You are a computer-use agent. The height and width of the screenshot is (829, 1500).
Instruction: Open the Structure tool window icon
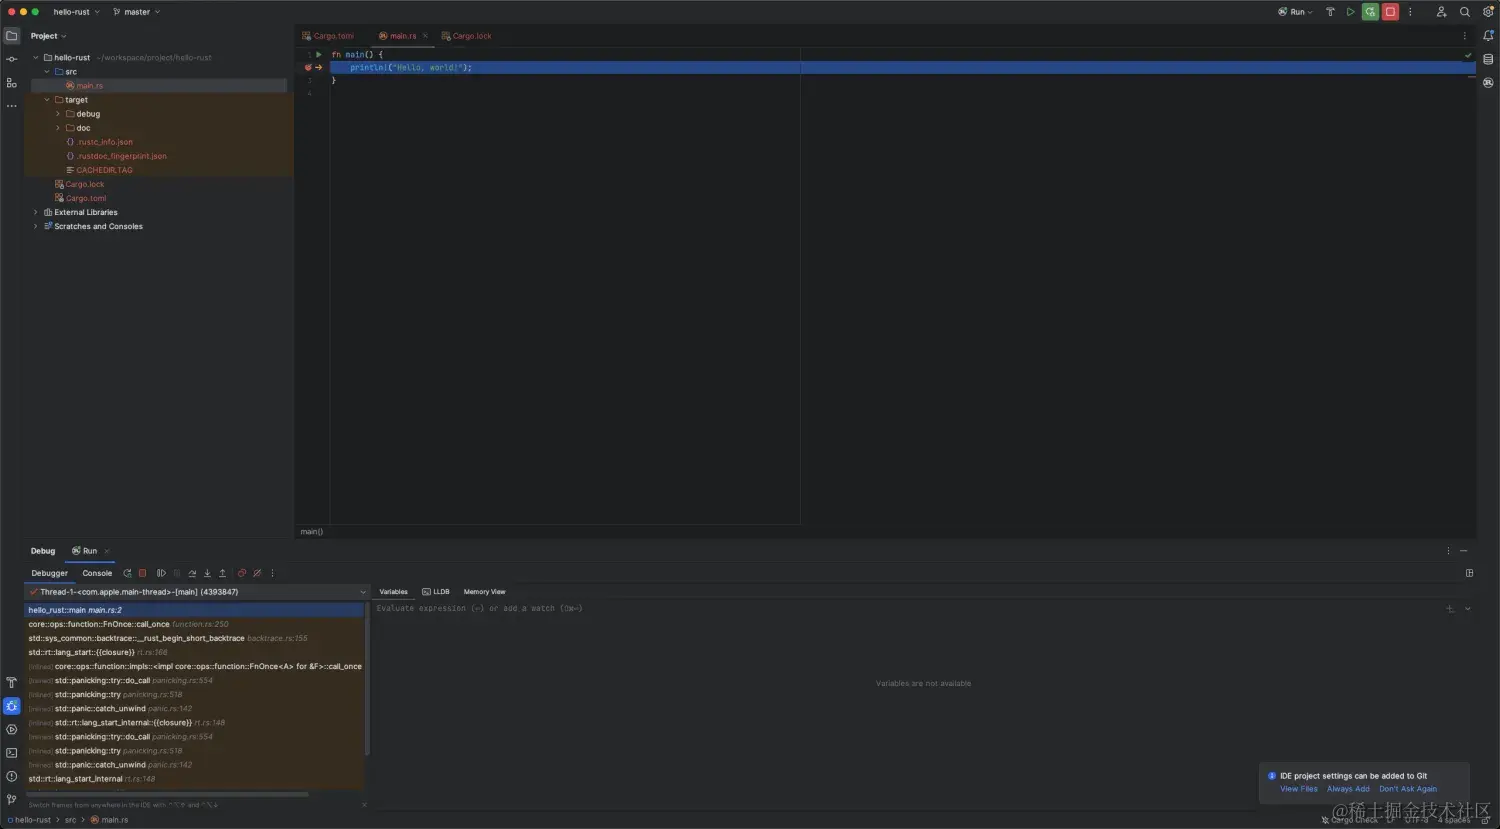click(12, 83)
